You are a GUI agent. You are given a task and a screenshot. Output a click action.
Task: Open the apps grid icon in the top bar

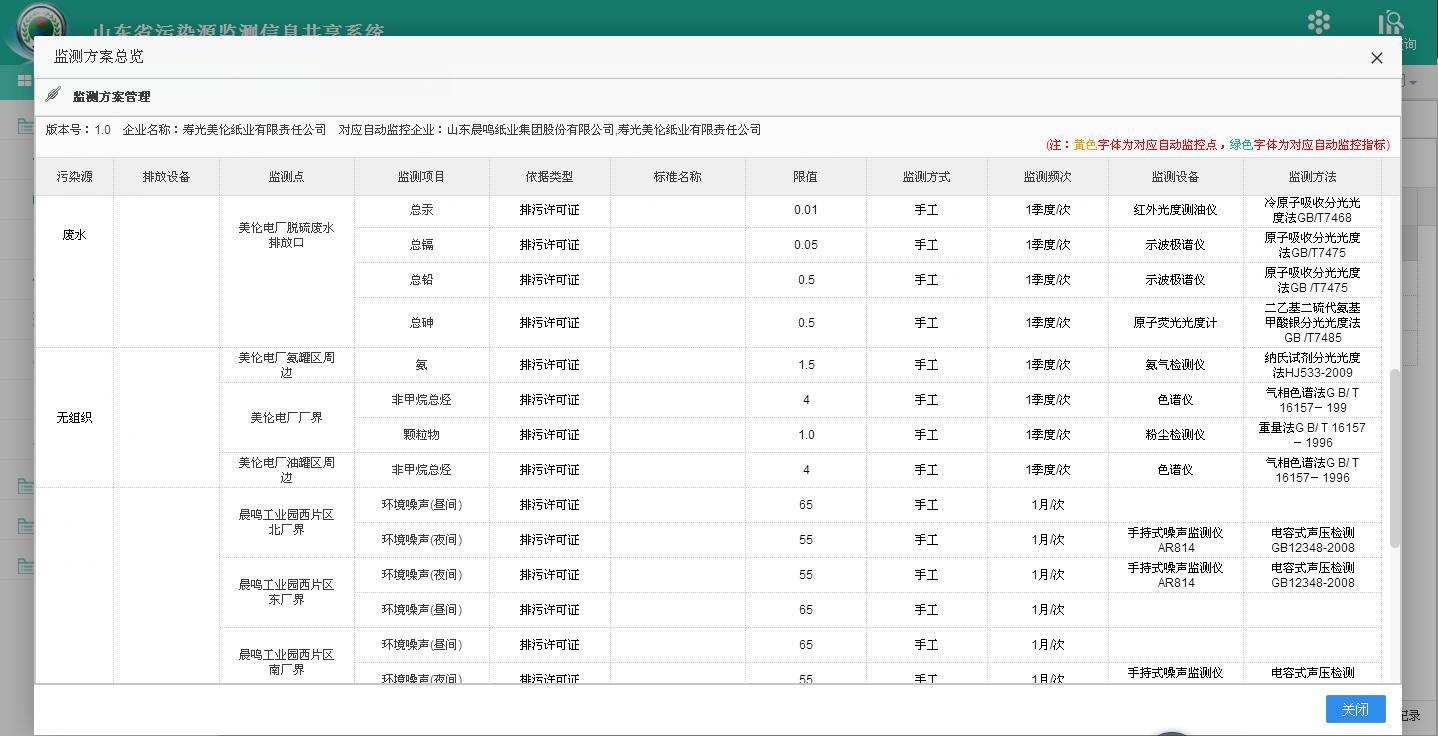point(1318,22)
